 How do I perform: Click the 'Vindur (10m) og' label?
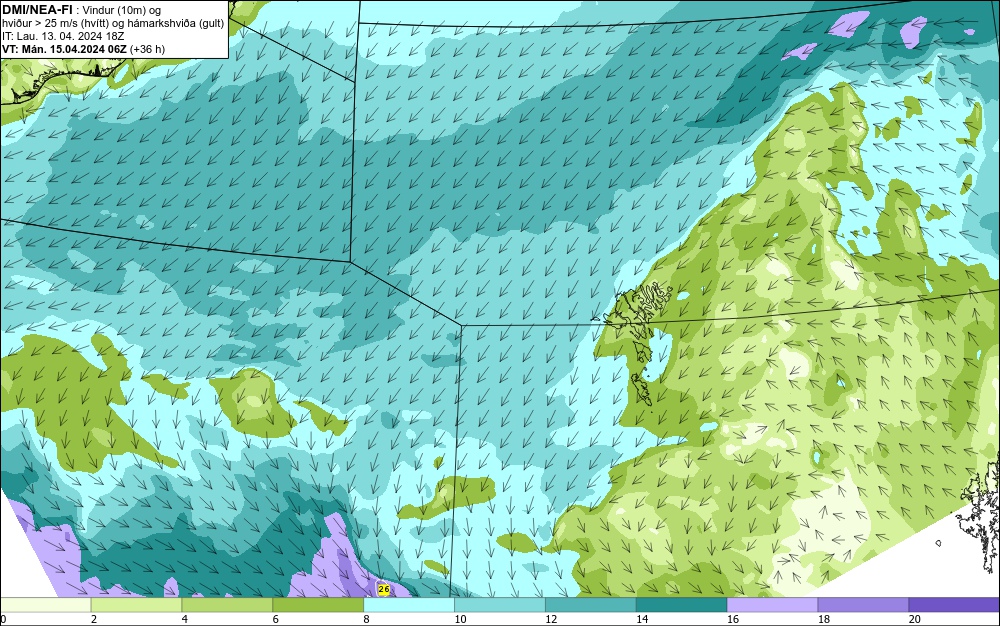tap(122, 10)
